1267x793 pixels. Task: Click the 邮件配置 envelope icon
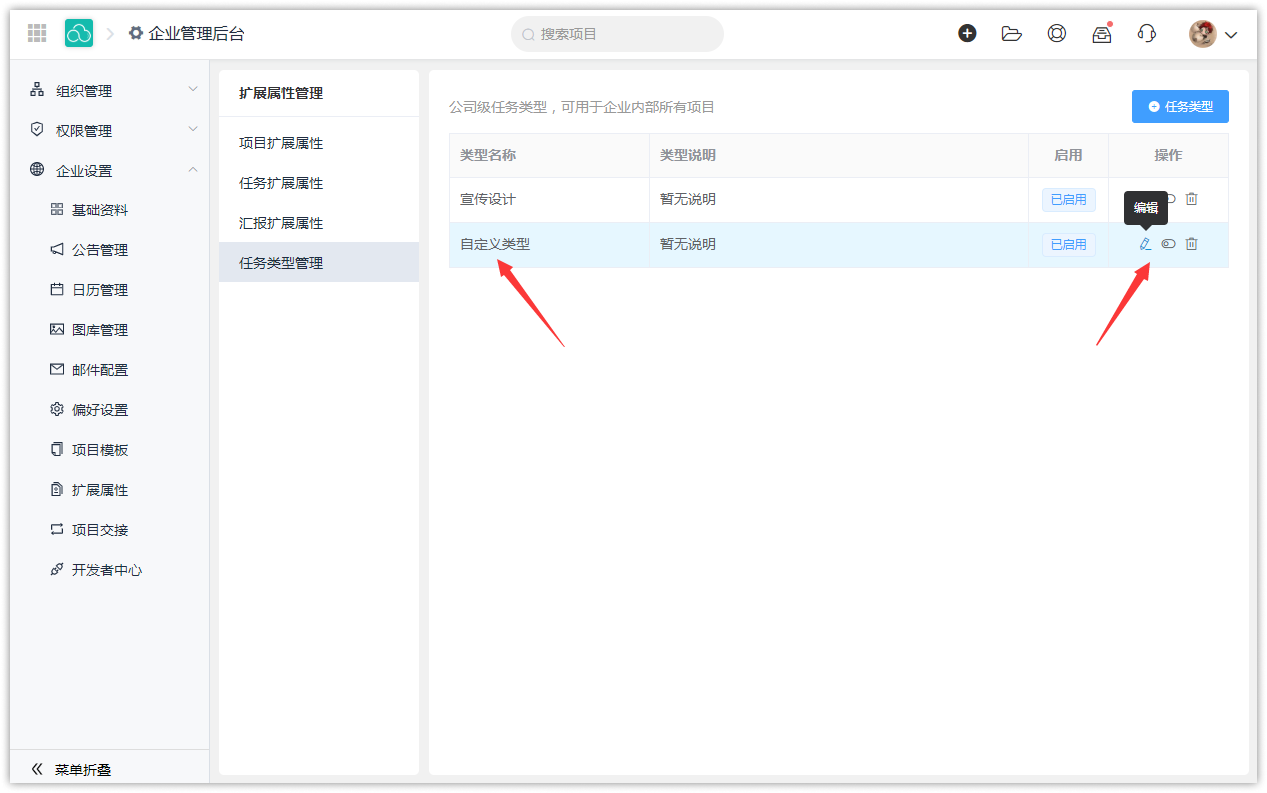tap(57, 370)
